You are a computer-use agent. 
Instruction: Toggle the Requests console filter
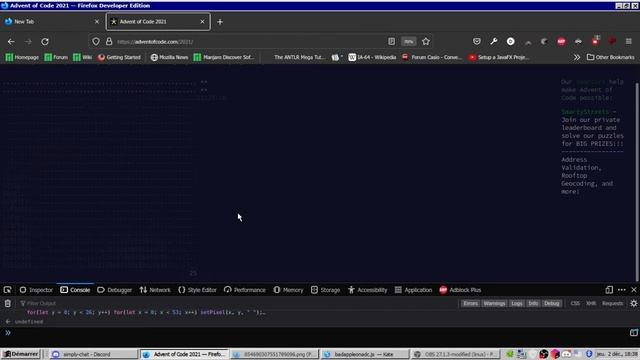click(x=612, y=303)
